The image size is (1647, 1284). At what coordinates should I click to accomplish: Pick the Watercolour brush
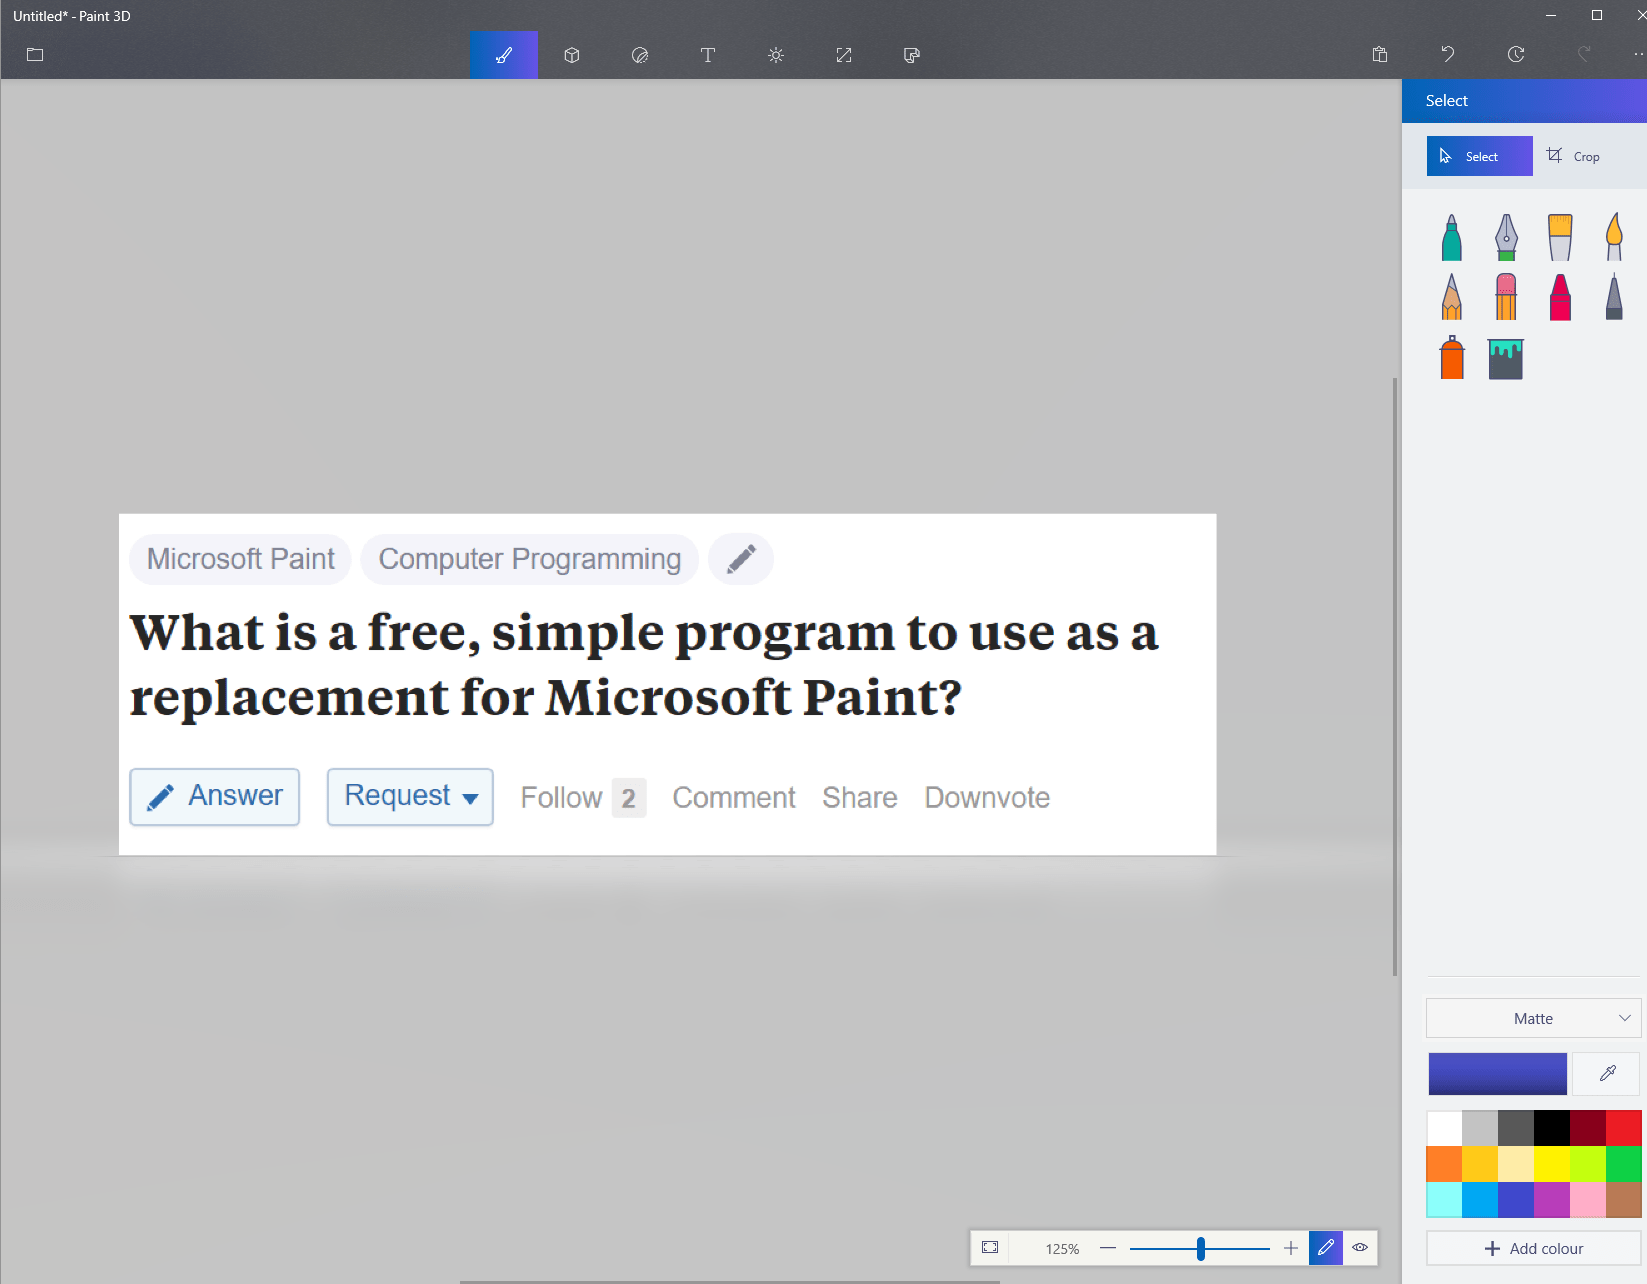[x=1614, y=238]
